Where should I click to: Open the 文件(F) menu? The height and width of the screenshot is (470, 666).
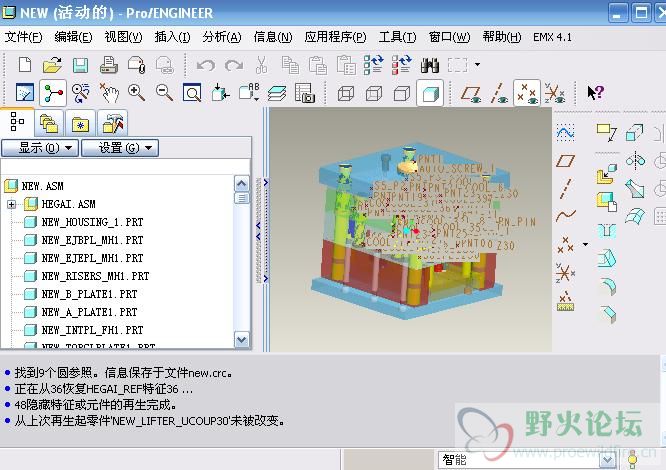click(23, 37)
